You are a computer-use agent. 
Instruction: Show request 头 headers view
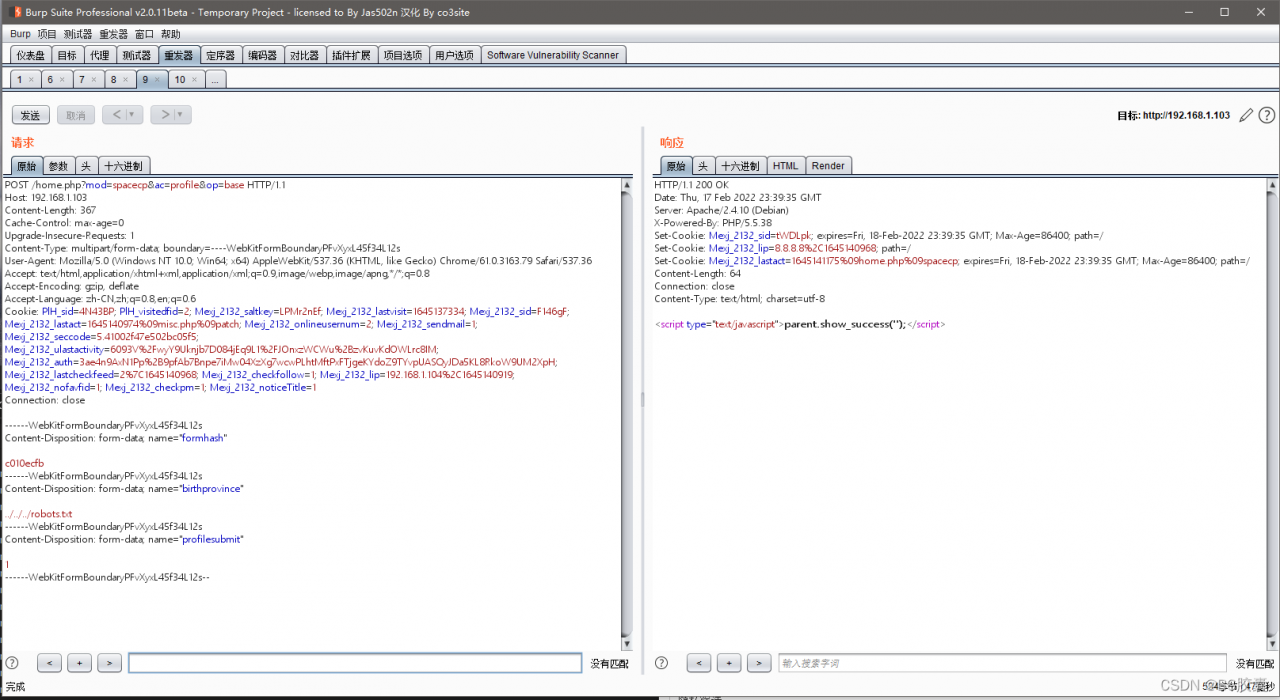[86, 166]
